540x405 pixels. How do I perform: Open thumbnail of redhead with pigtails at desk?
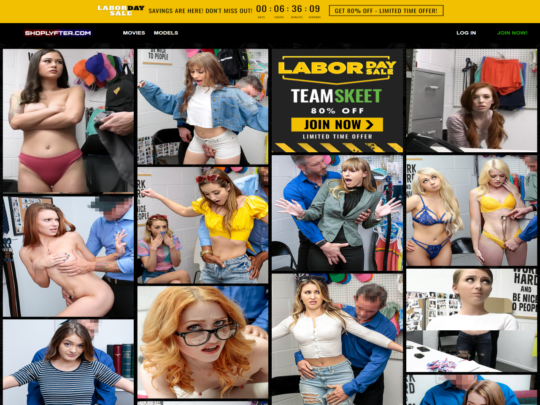click(471, 100)
